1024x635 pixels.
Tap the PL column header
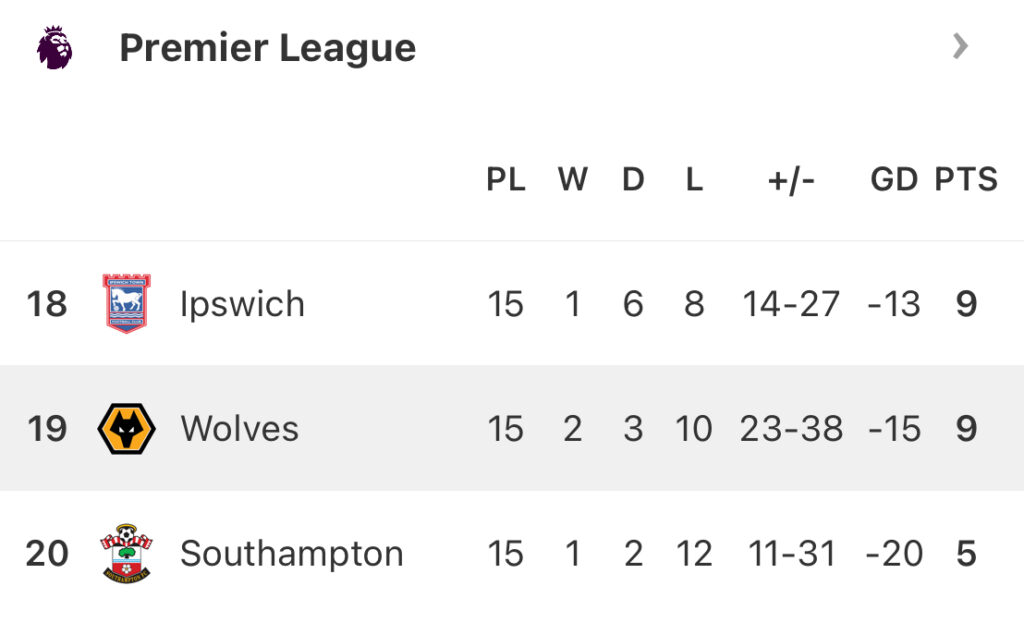point(506,179)
